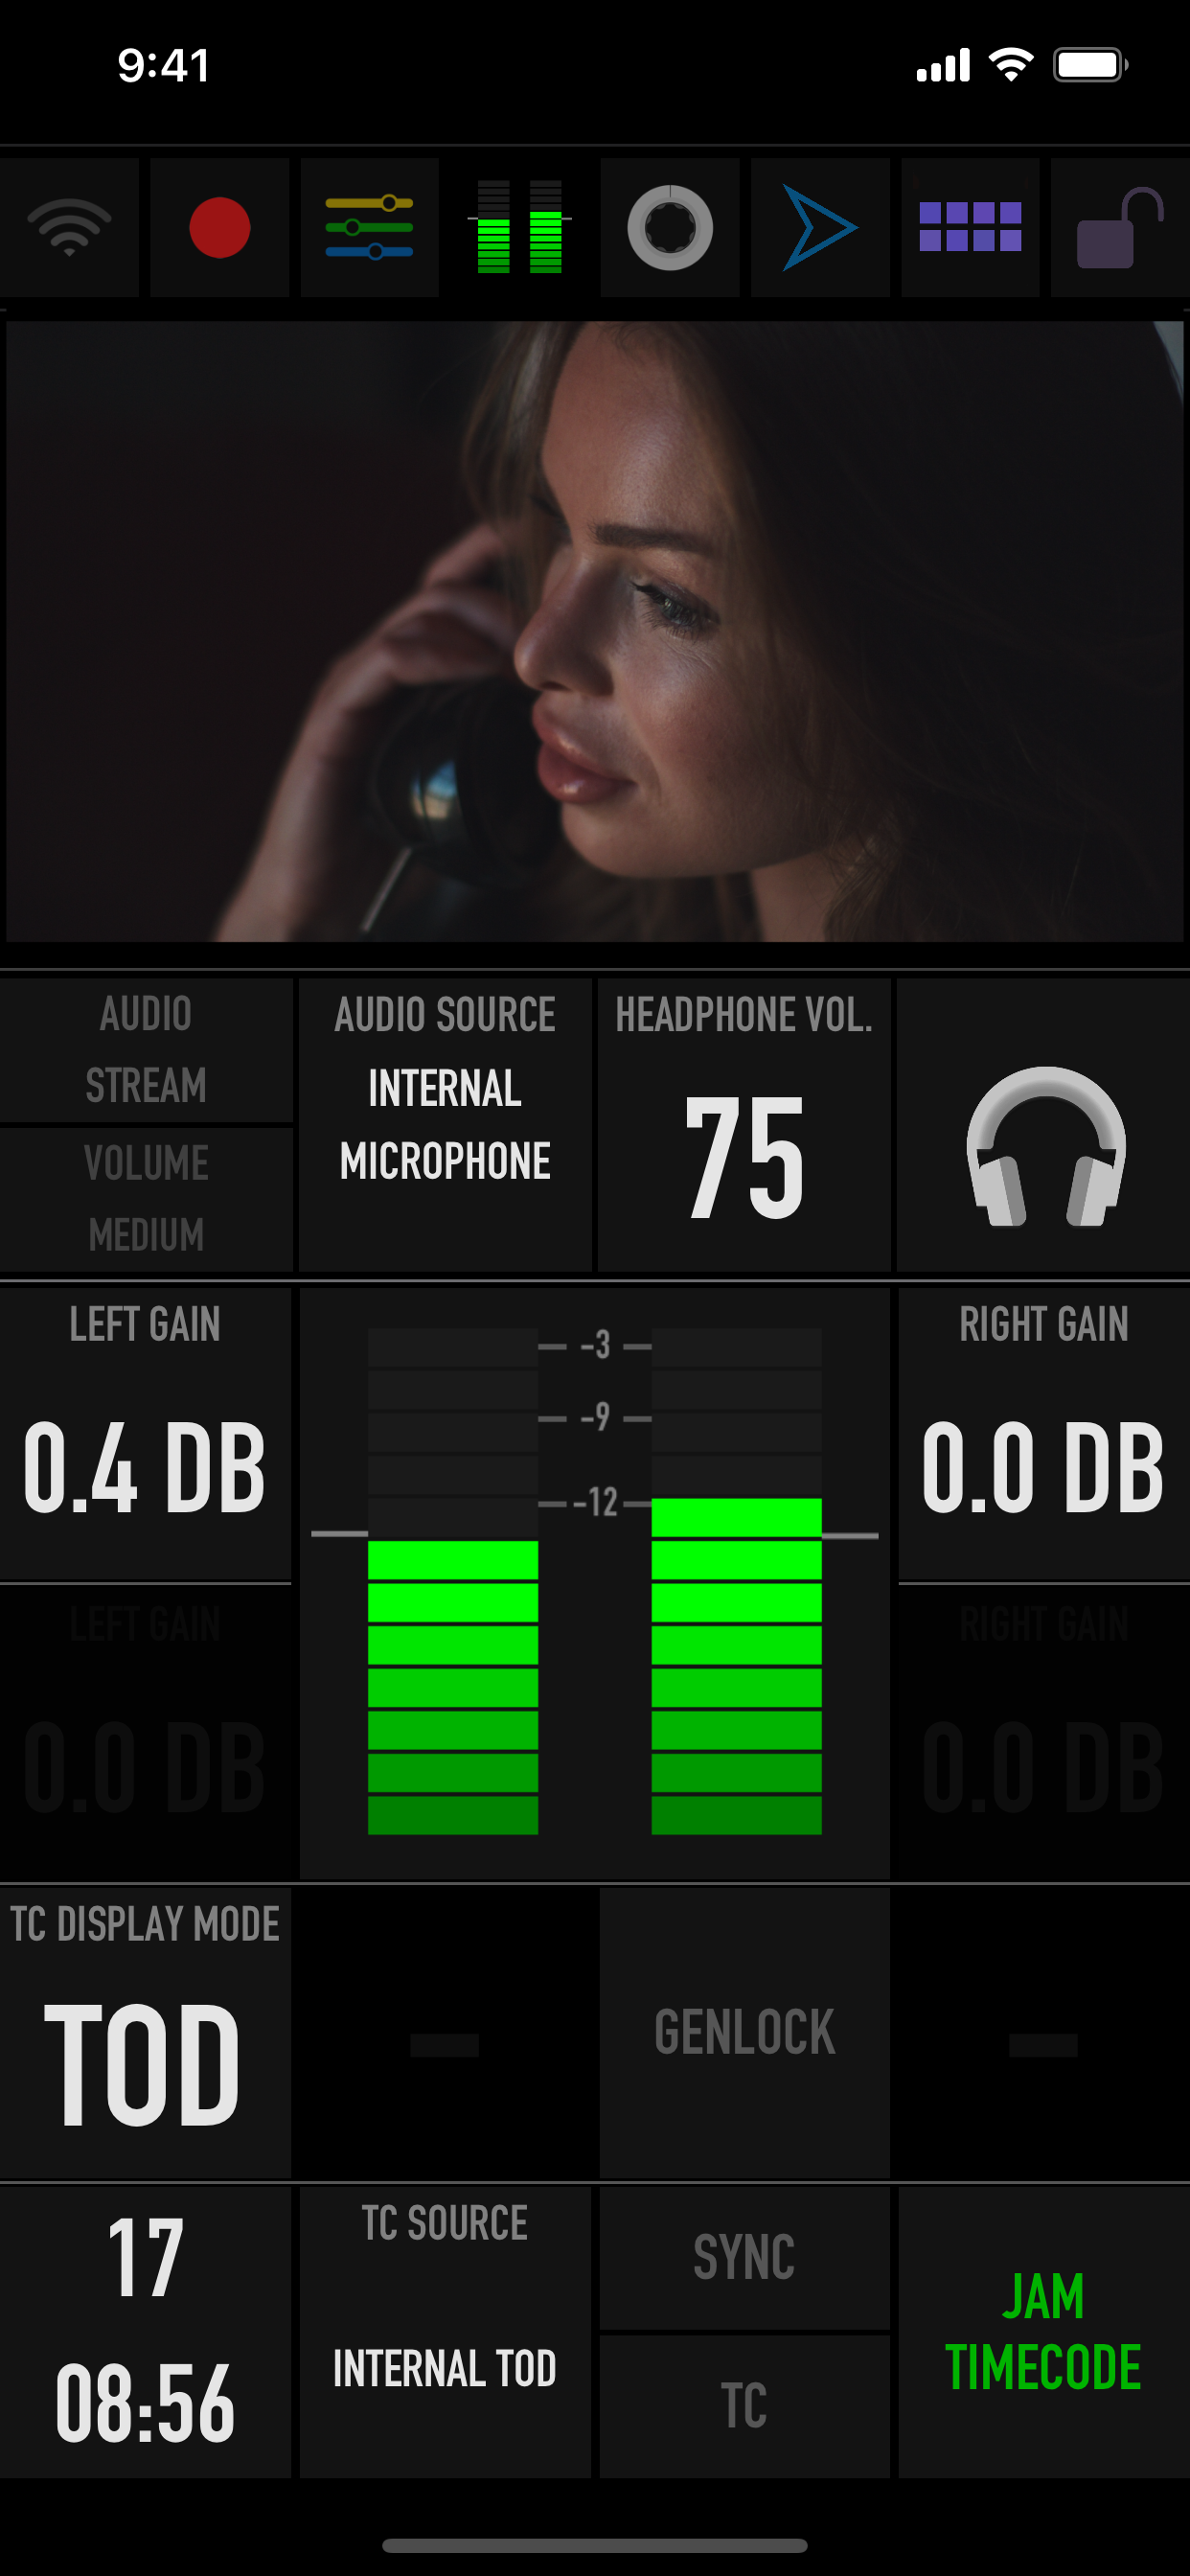Tap the blue play arrow icon

(x=820, y=227)
